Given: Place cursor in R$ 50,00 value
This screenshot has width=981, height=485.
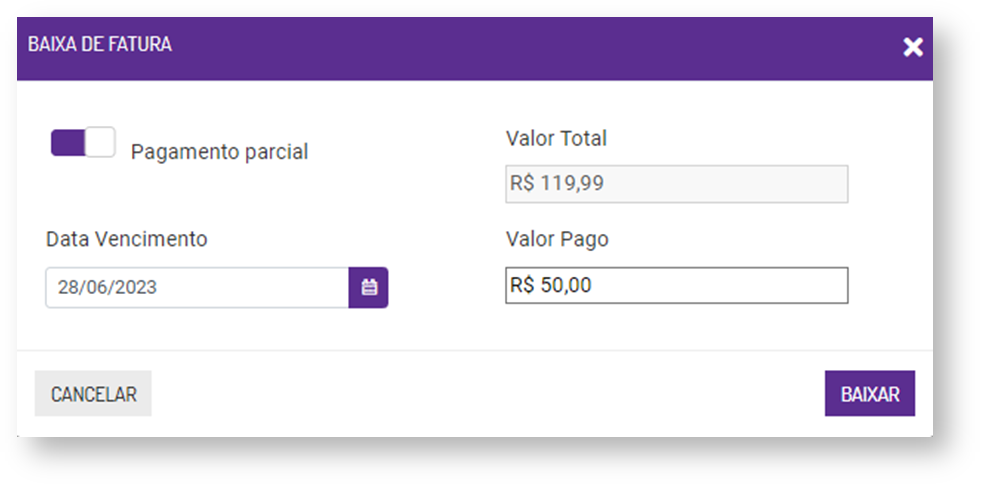Looking at the screenshot, I should tap(551, 285).
